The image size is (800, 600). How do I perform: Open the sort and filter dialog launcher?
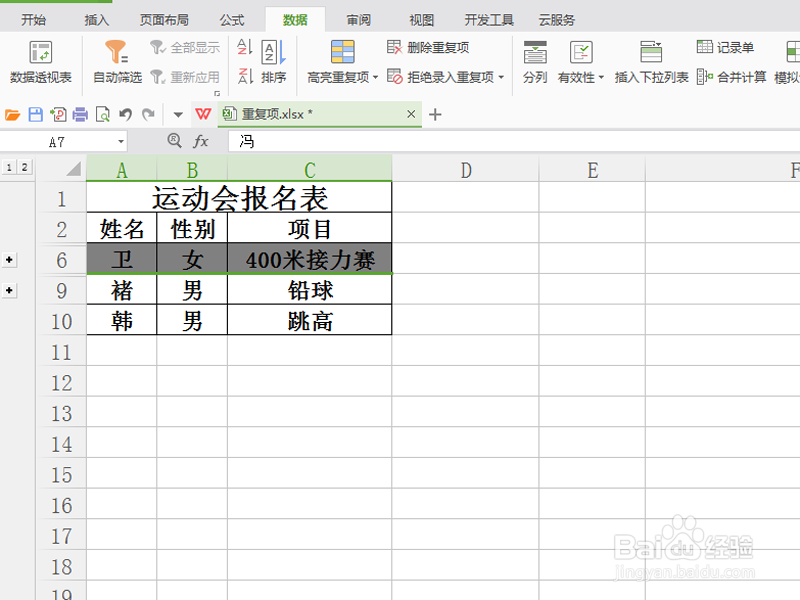[x=217, y=93]
